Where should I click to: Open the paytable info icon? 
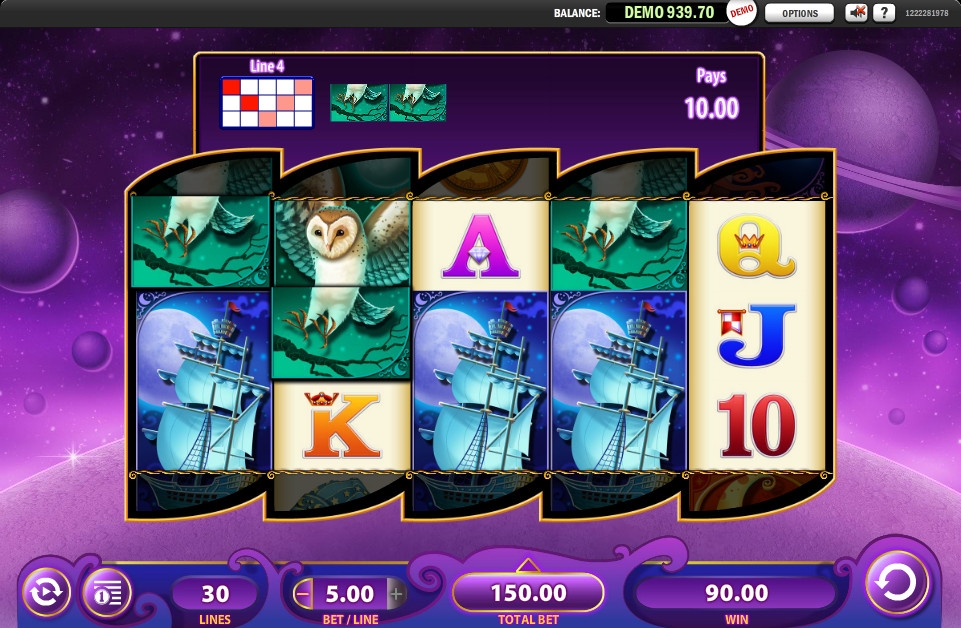click(107, 593)
